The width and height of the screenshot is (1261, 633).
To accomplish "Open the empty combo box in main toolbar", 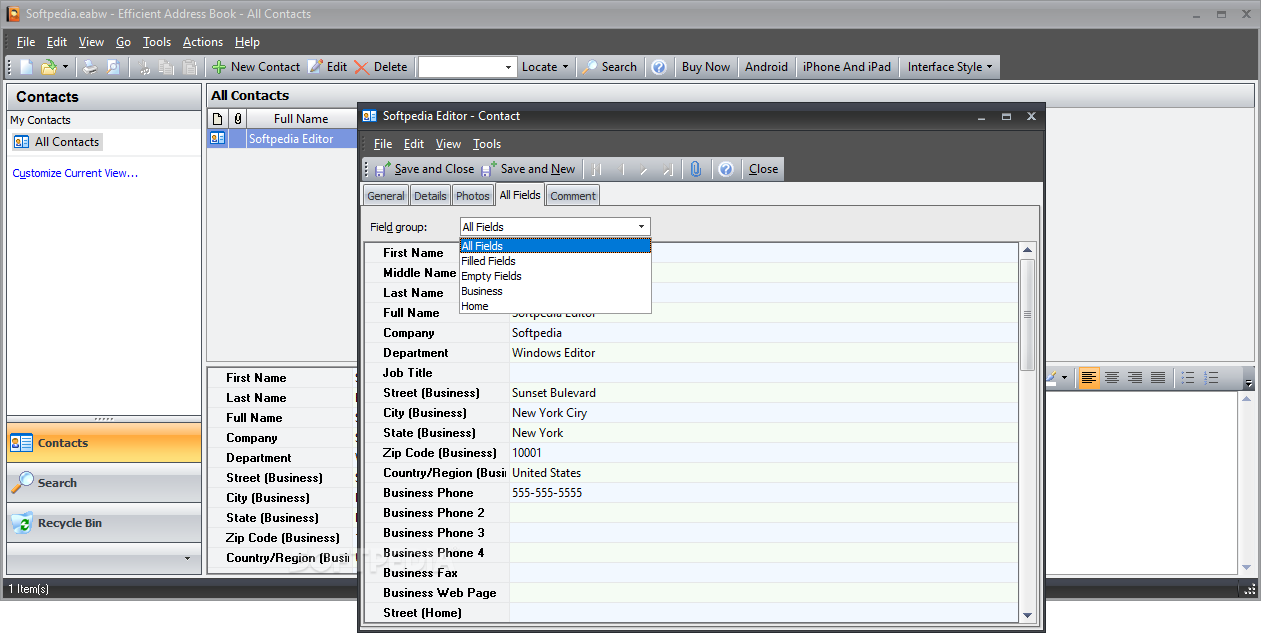I will pos(467,67).
